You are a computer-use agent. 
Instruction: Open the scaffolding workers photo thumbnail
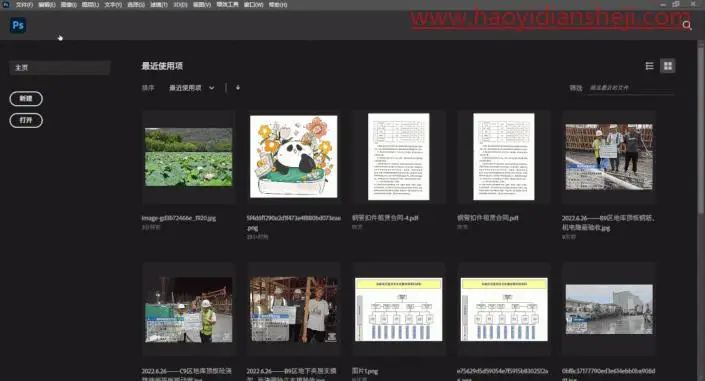(x=294, y=309)
